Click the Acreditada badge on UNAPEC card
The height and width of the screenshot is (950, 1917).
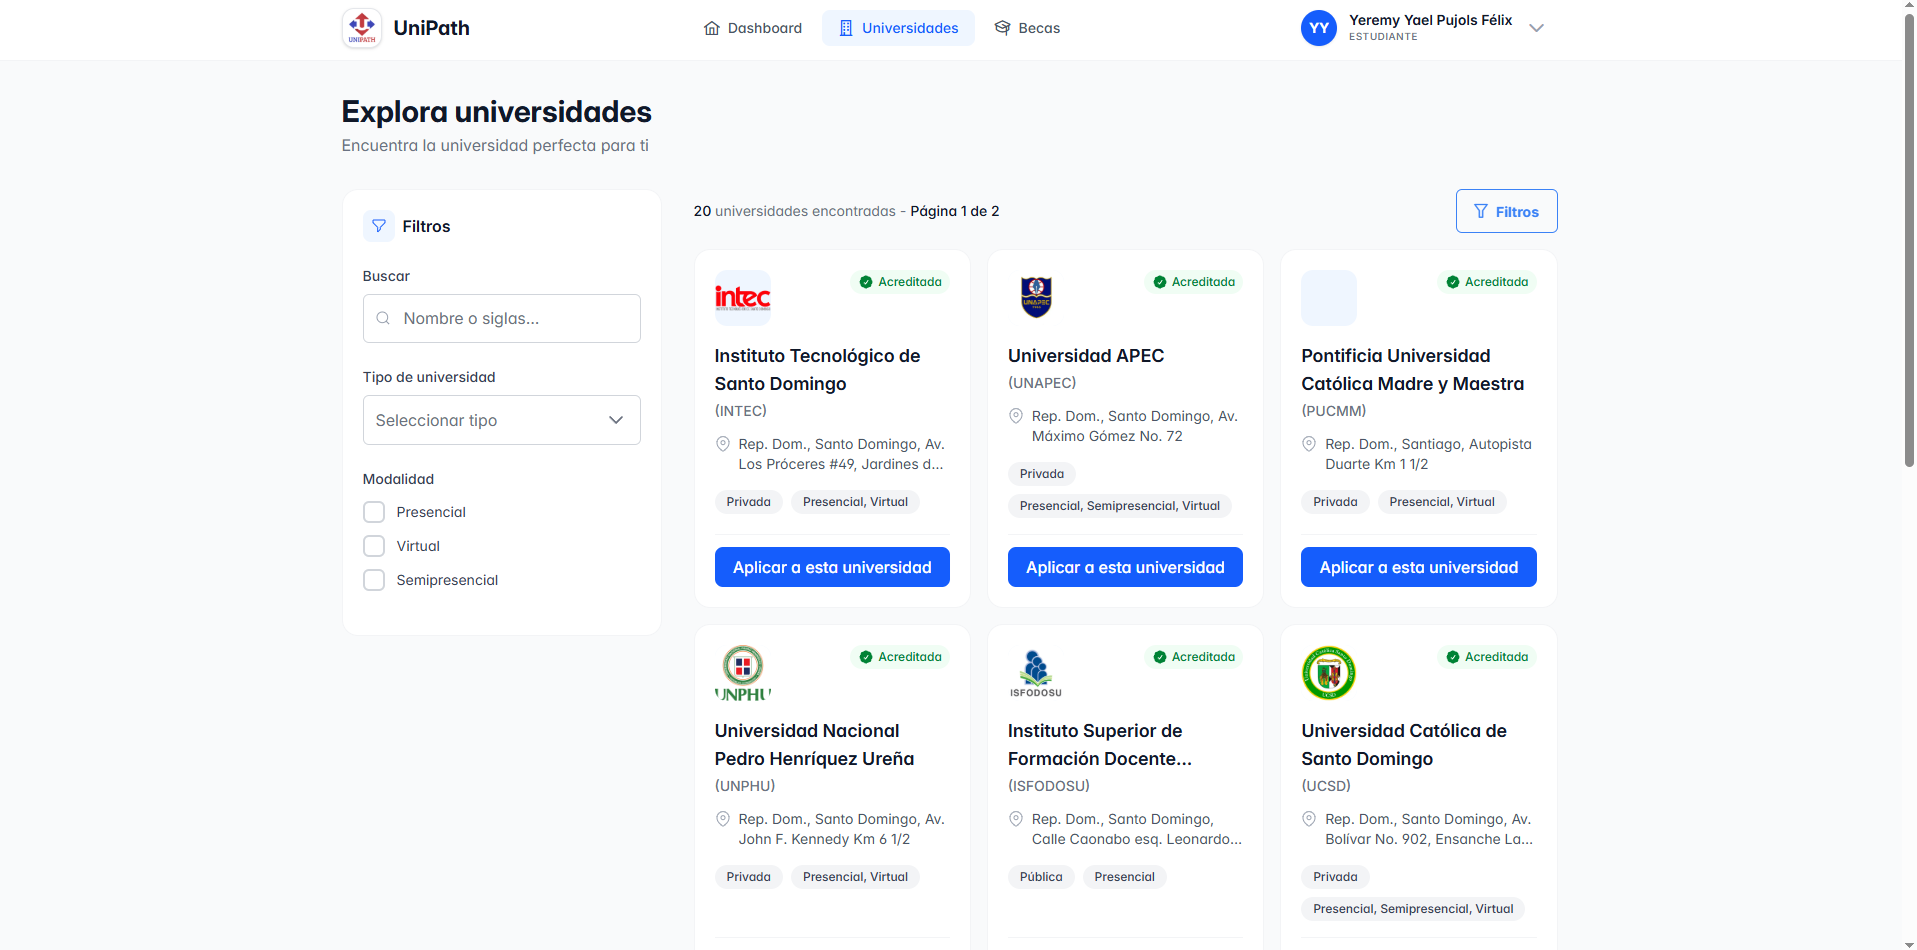(x=1194, y=282)
